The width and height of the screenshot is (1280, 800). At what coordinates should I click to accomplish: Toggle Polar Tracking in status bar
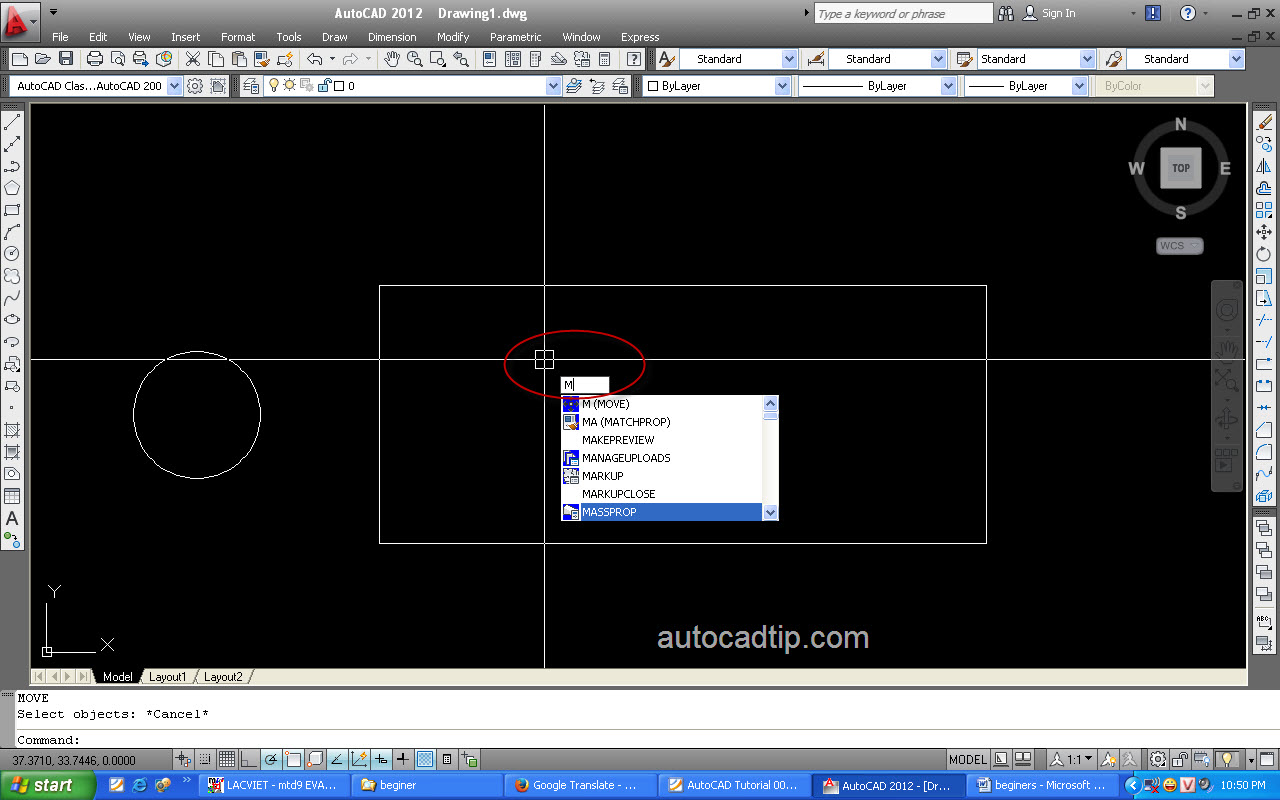tap(271, 759)
